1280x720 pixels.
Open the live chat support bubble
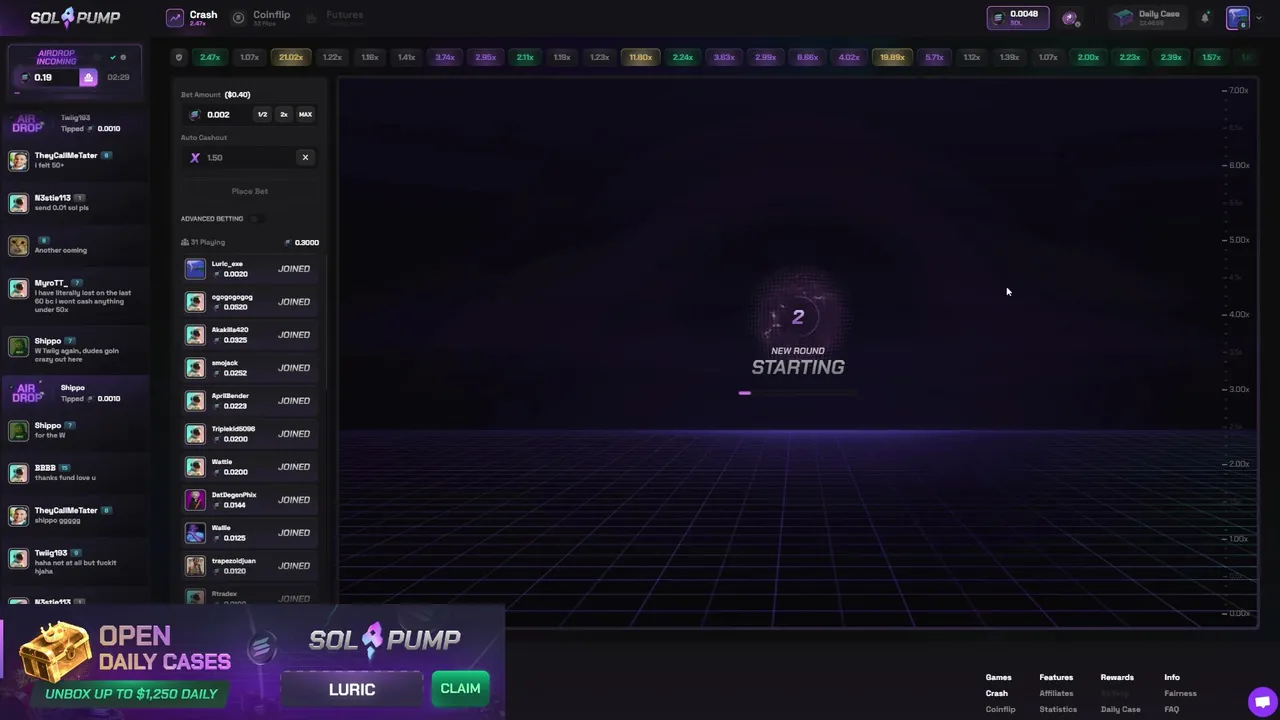(1262, 701)
